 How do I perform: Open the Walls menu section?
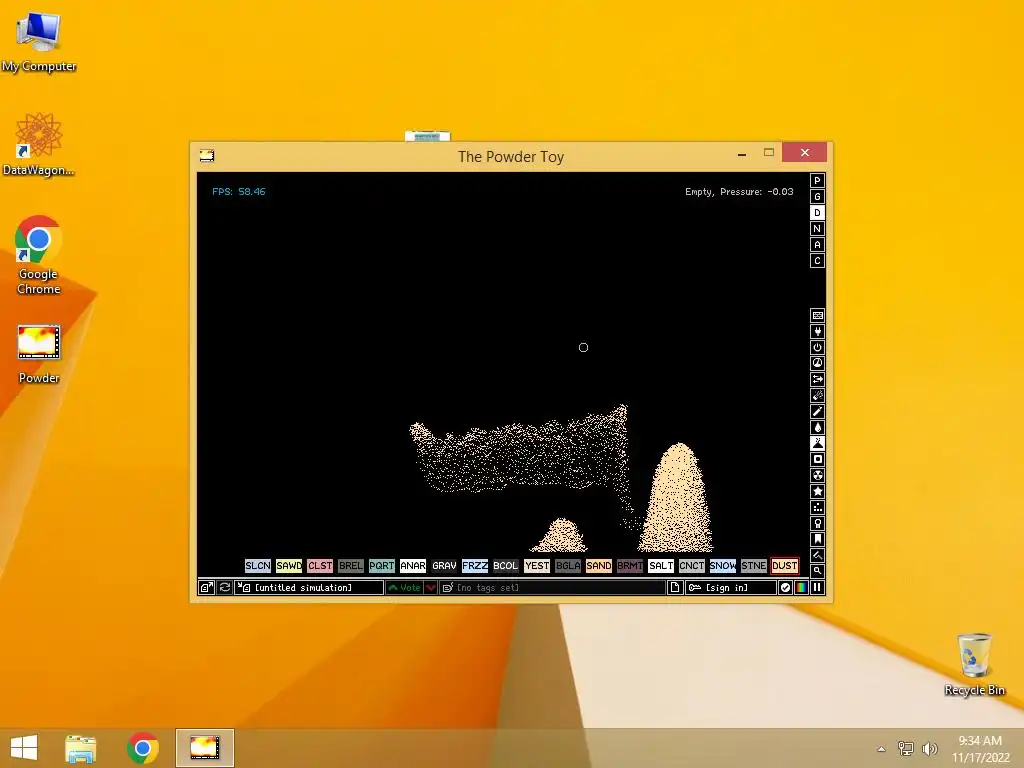tap(817, 315)
